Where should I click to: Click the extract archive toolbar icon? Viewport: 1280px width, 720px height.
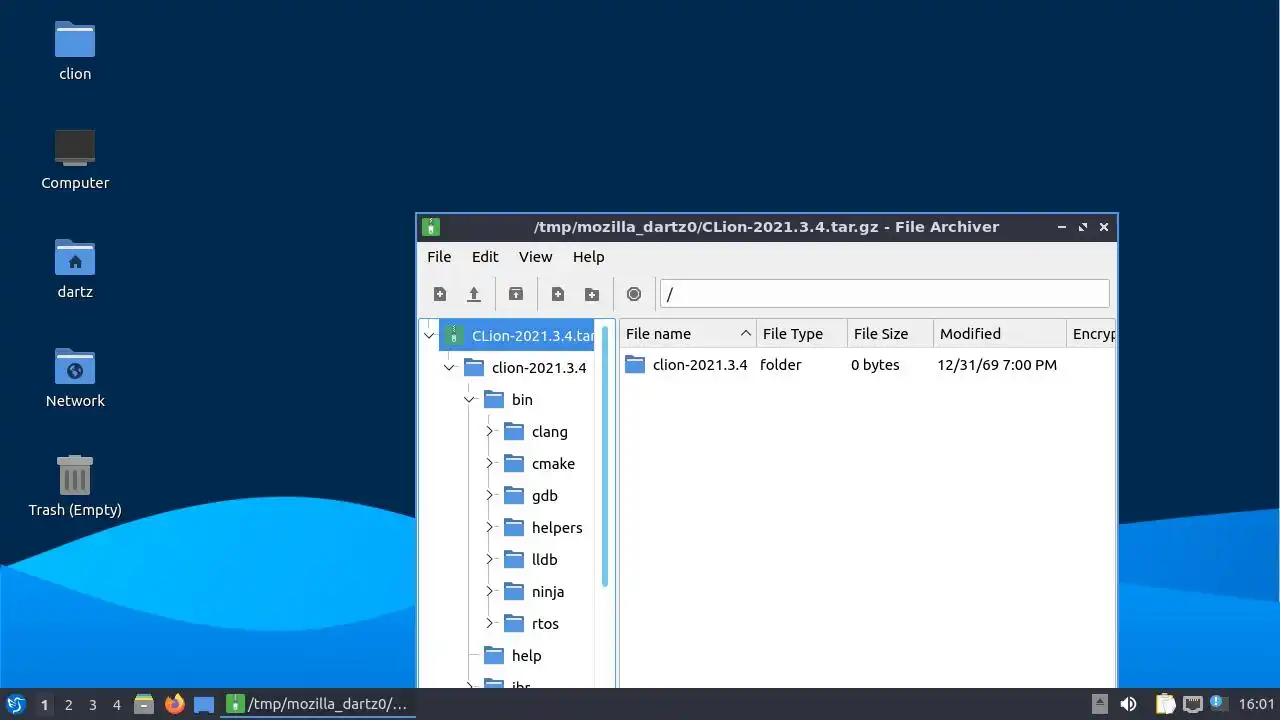click(x=516, y=294)
